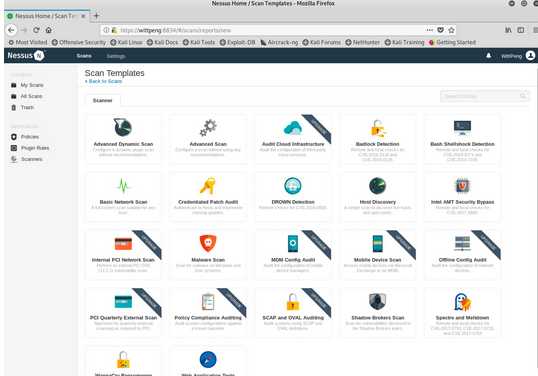Click the browser address bar URL
Screen dimensions: 538x376
[x=175, y=30]
